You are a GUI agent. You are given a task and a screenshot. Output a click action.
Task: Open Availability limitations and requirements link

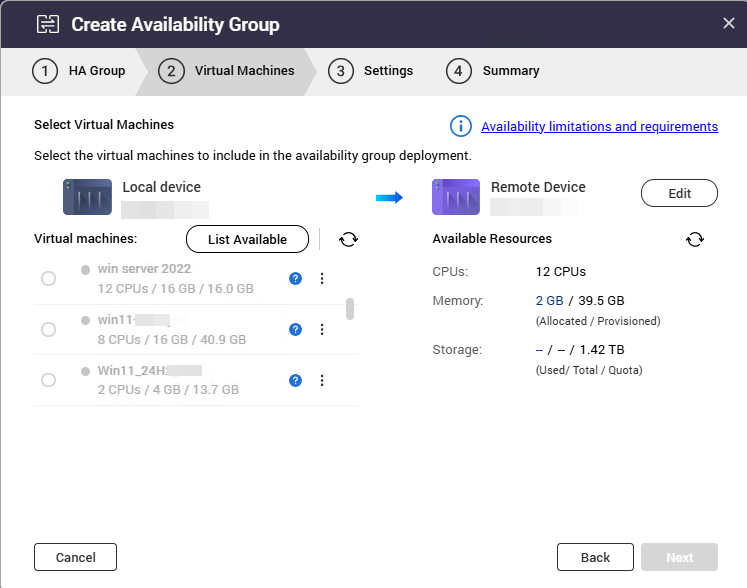(x=599, y=127)
